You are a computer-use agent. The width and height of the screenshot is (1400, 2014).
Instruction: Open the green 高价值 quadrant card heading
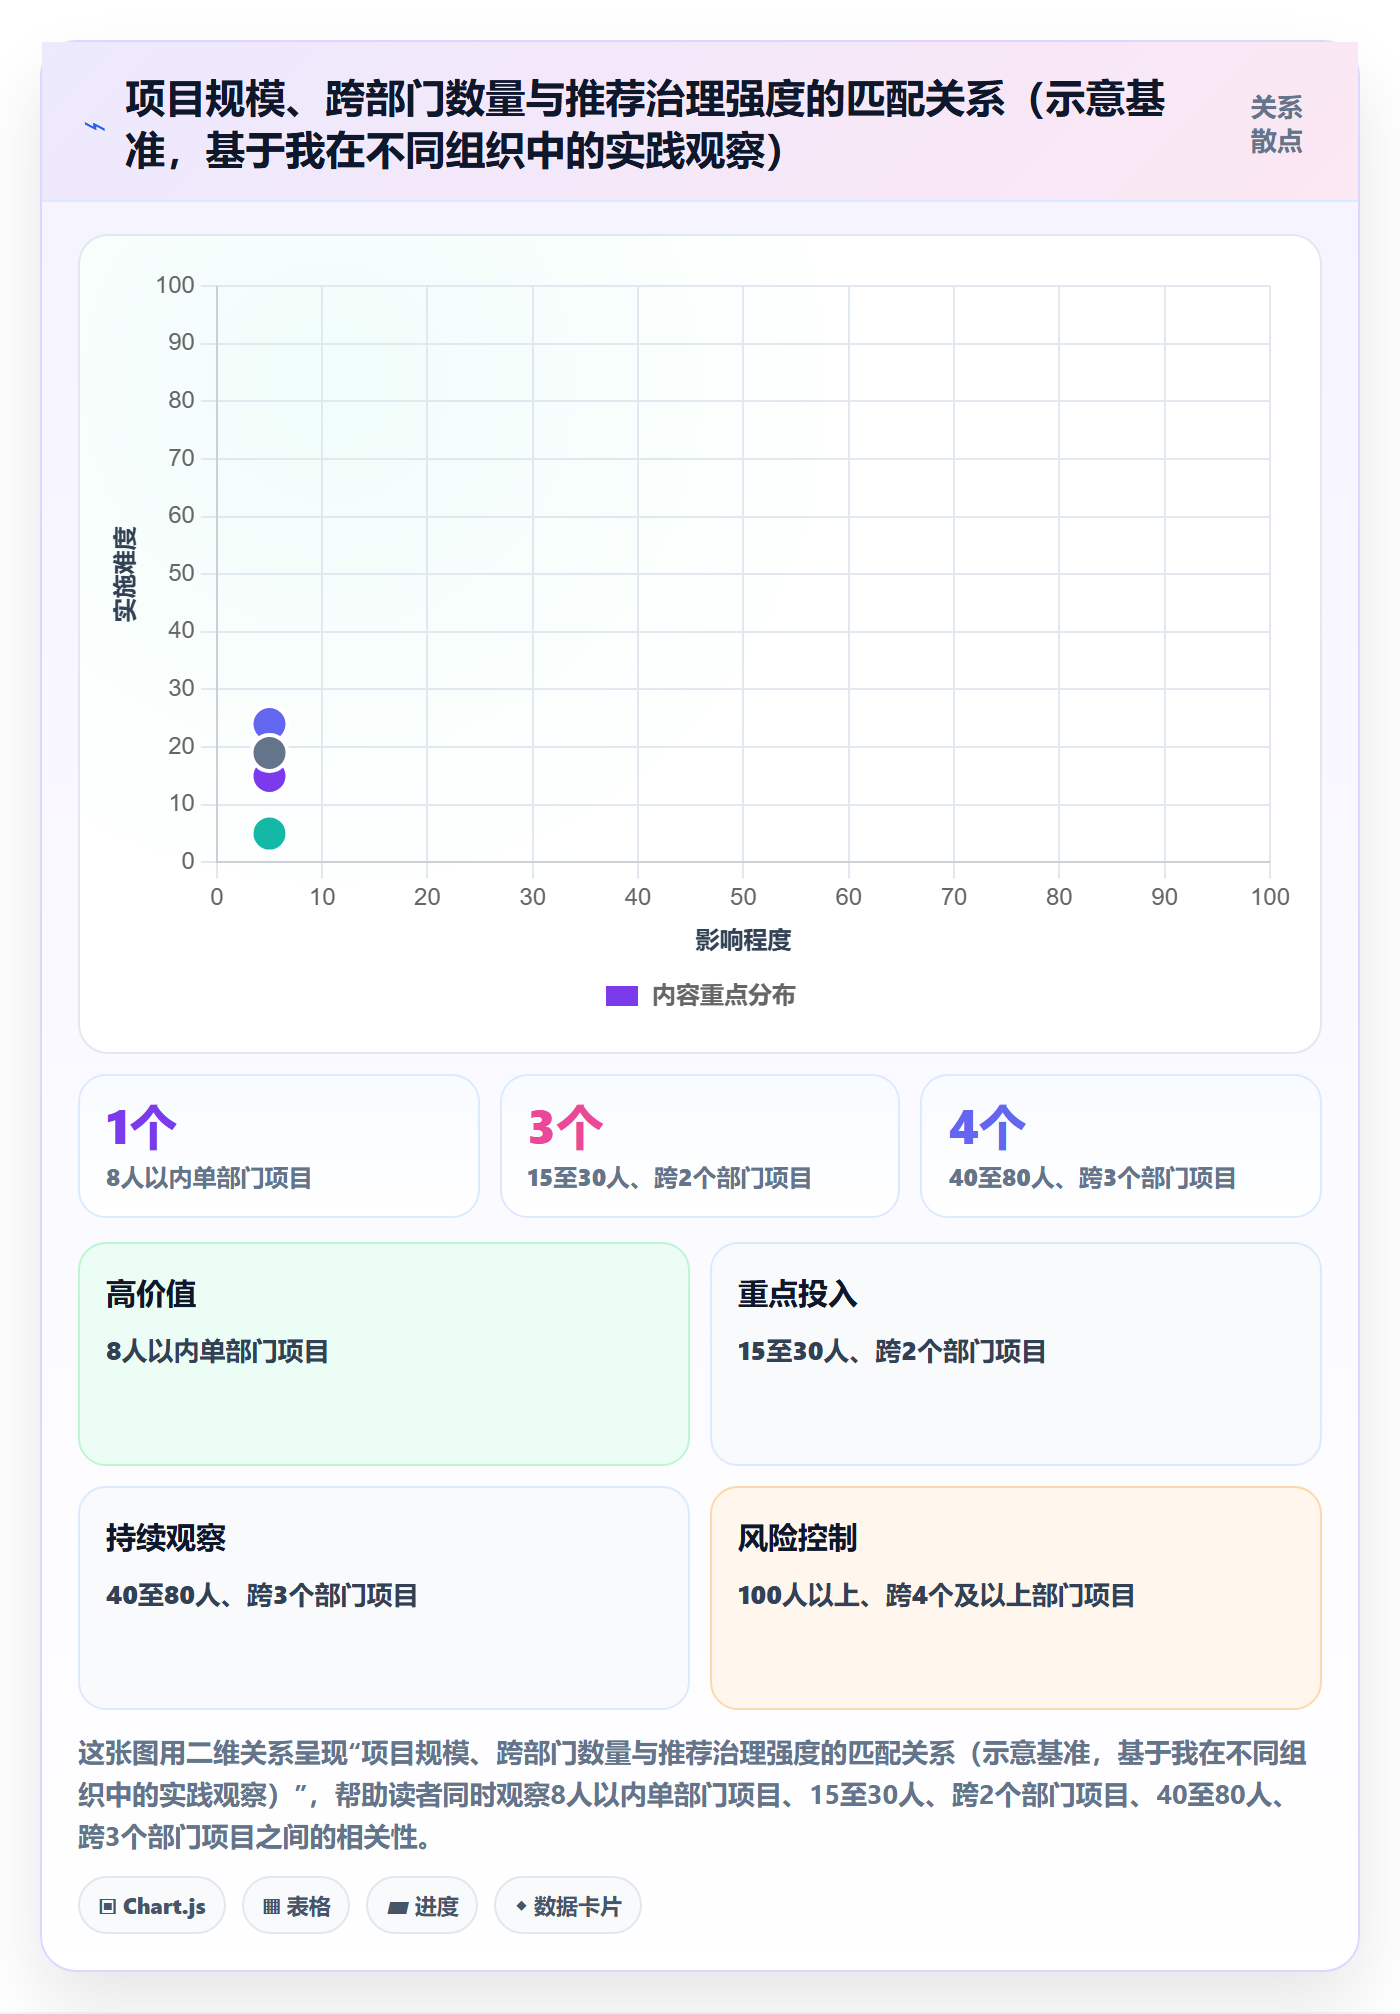tap(151, 1294)
